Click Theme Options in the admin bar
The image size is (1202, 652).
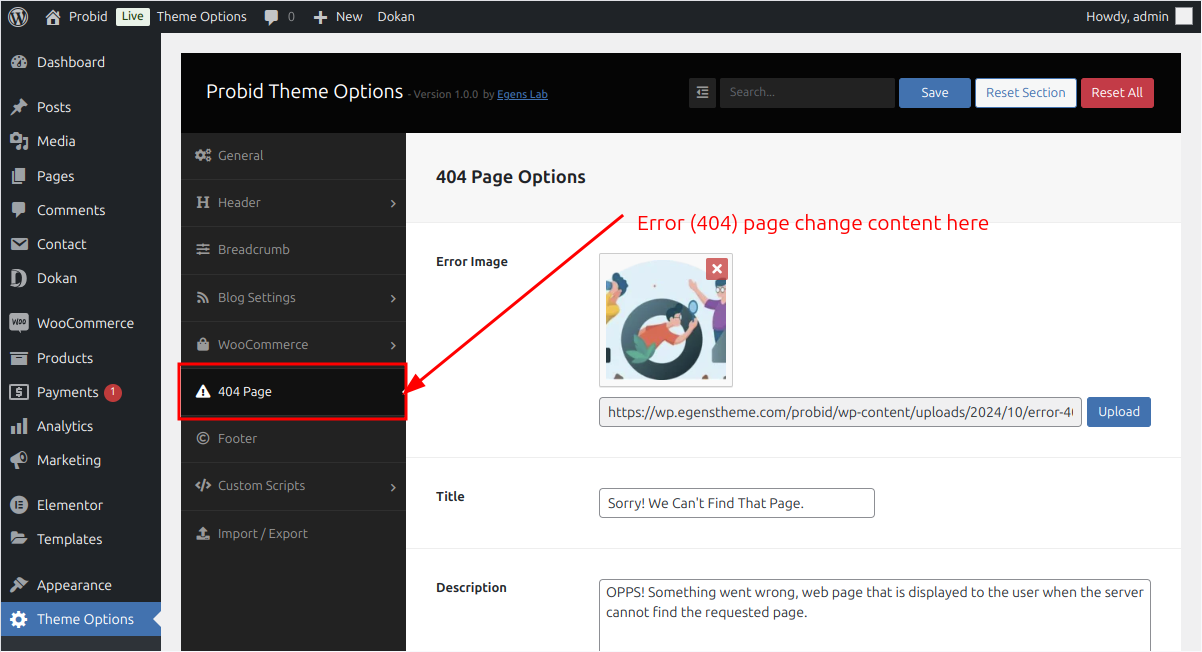coord(202,16)
